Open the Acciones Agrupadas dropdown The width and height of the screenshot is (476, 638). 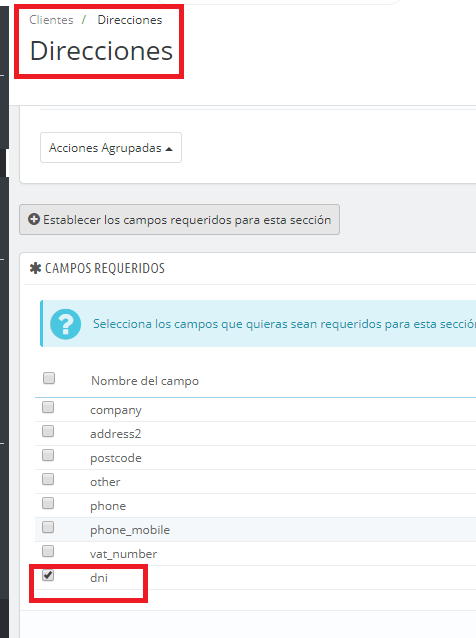pyautogui.click(x=111, y=148)
